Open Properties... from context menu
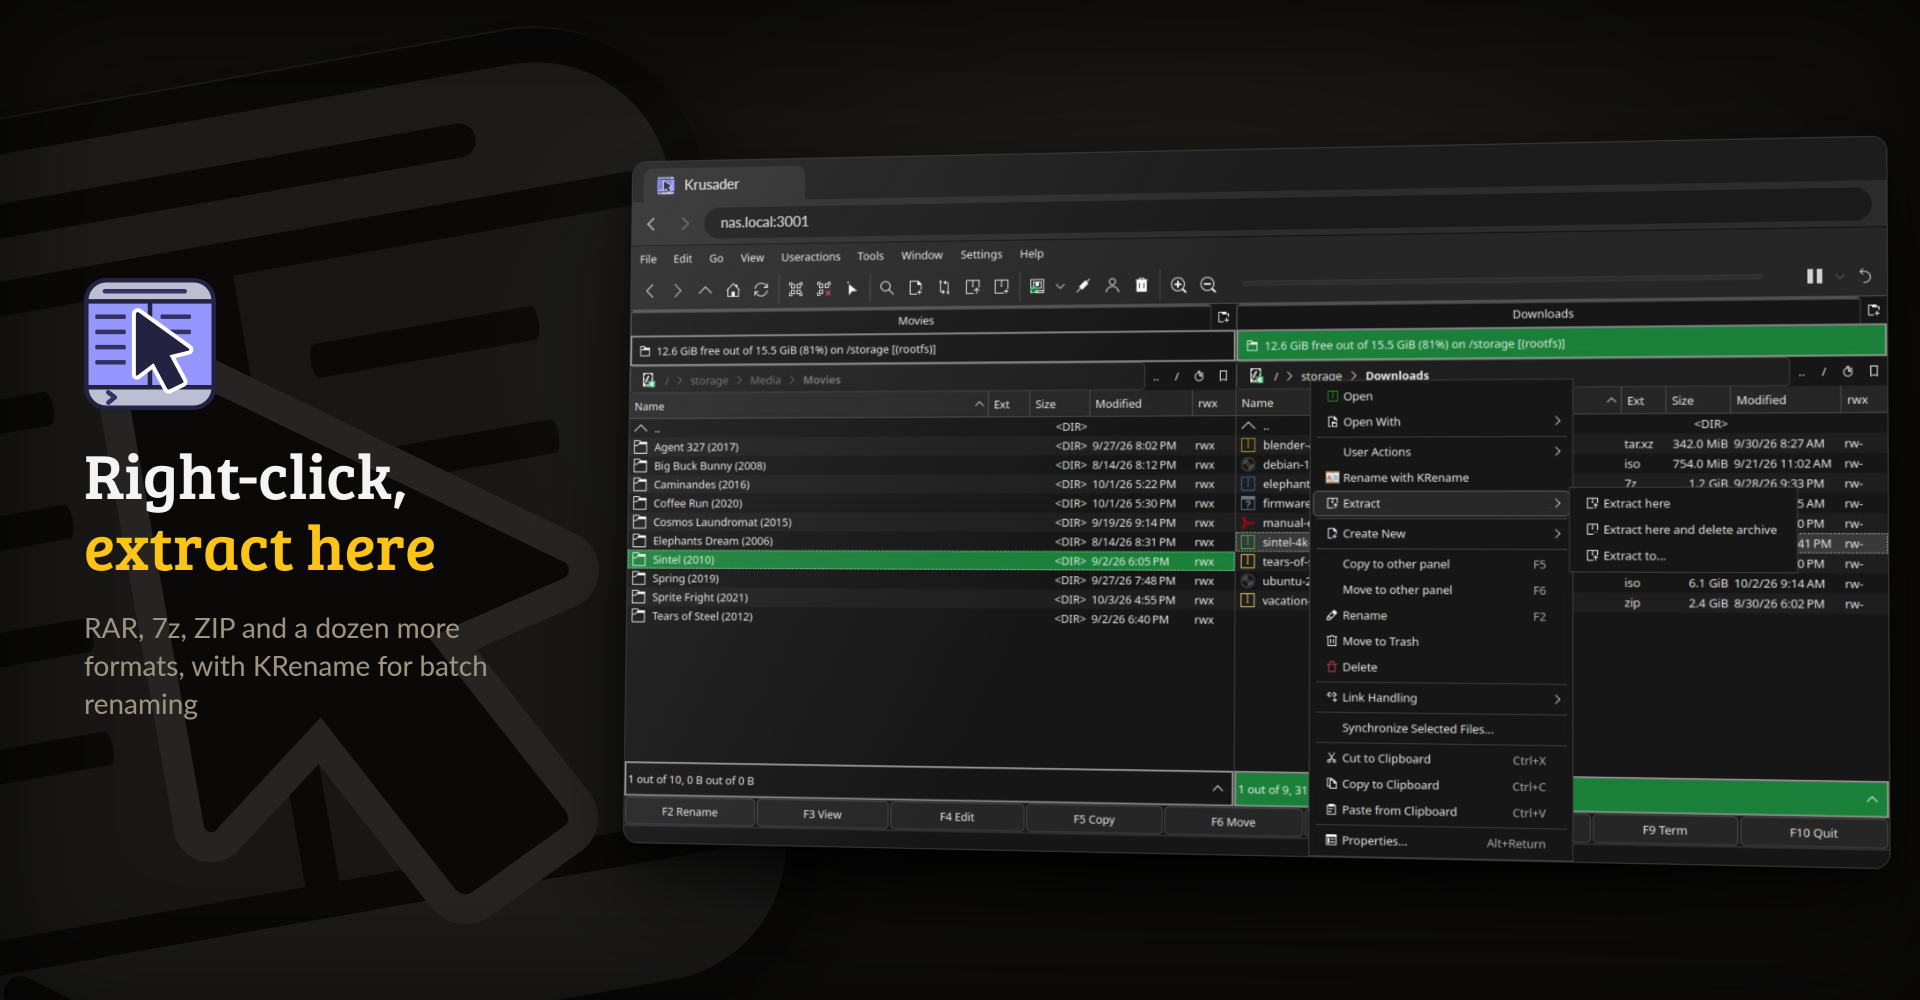Image resolution: width=1920 pixels, height=1000 pixels. tap(1440, 841)
